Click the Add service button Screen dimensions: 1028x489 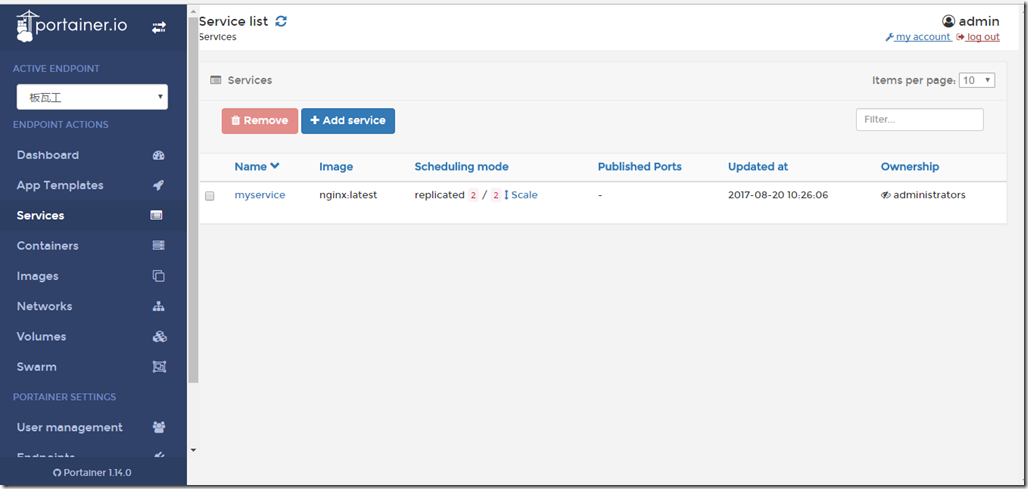point(347,121)
